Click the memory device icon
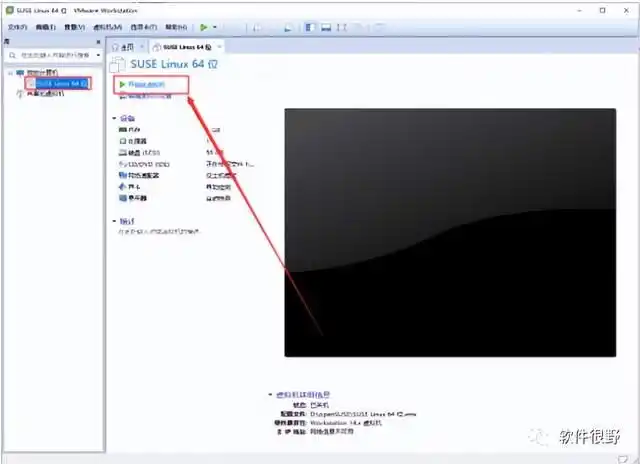The image size is (640, 464). [x=122, y=129]
